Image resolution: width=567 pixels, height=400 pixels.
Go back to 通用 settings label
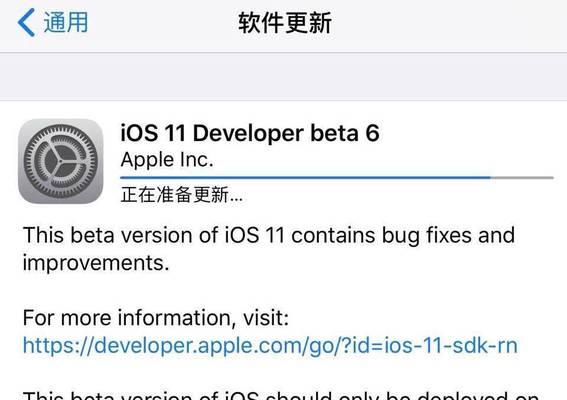click(x=66, y=22)
